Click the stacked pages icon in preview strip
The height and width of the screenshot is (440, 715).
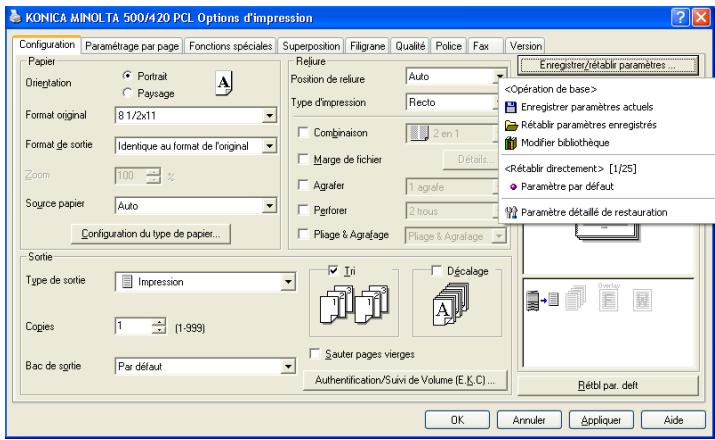coord(575,298)
